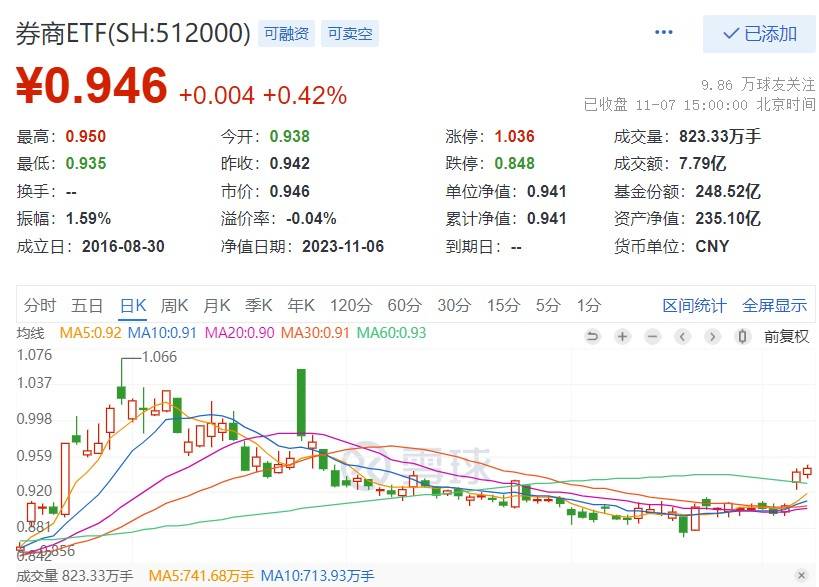This screenshot has width=819, height=587.
Task: Click the 可融资 tag
Action: (286, 34)
